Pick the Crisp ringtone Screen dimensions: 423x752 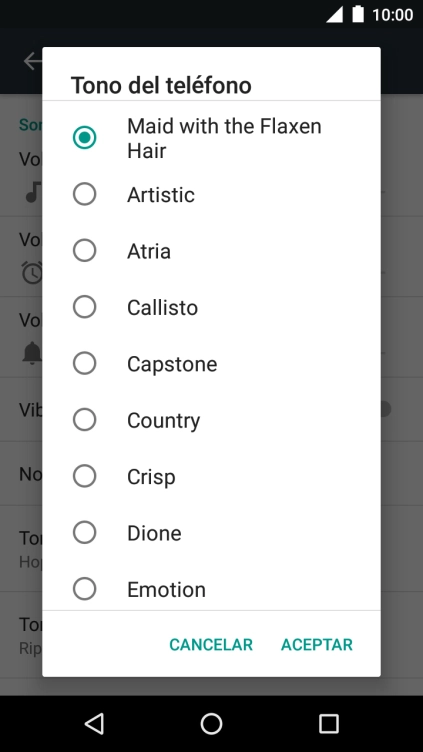tap(212, 476)
